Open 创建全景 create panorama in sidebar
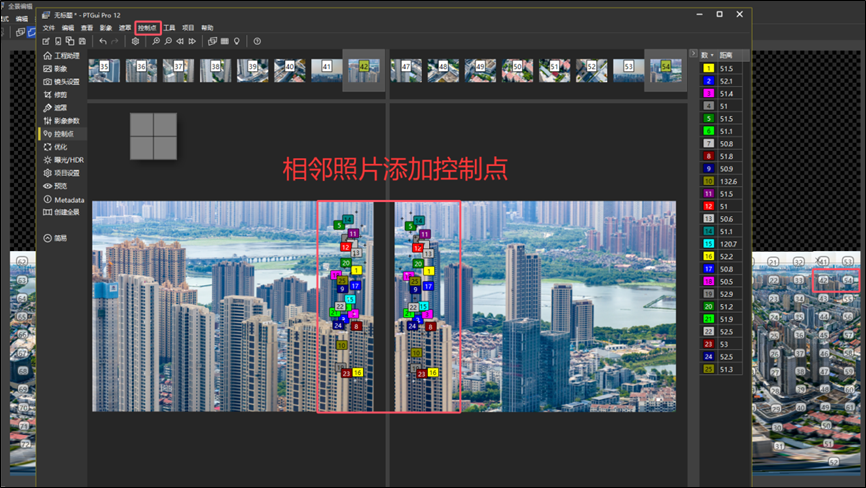Viewport: 866px width, 488px height. [61, 212]
